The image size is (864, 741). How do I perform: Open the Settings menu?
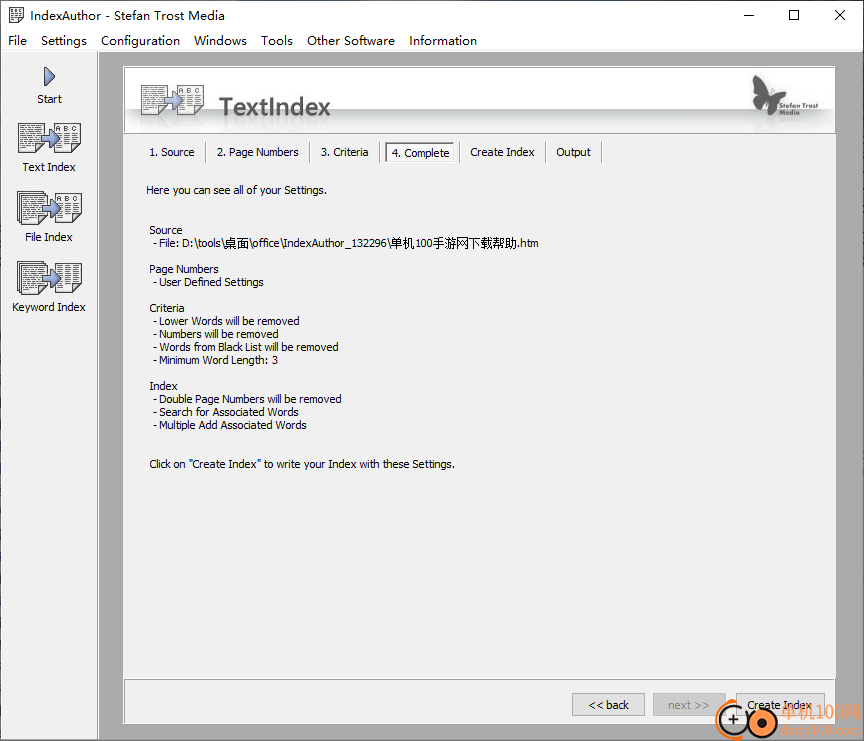(64, 41)
